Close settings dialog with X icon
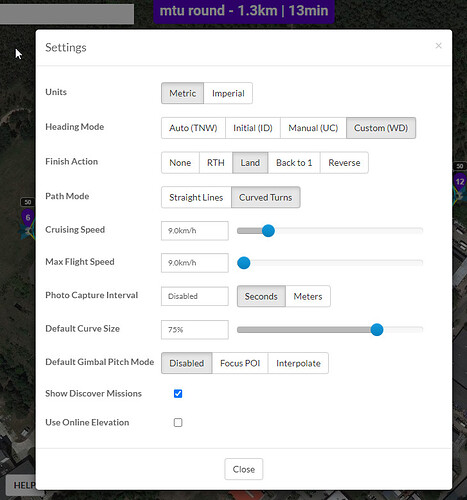Image resolution: width=467 pixels, height=500 pixels. click(x=438, y=46)
